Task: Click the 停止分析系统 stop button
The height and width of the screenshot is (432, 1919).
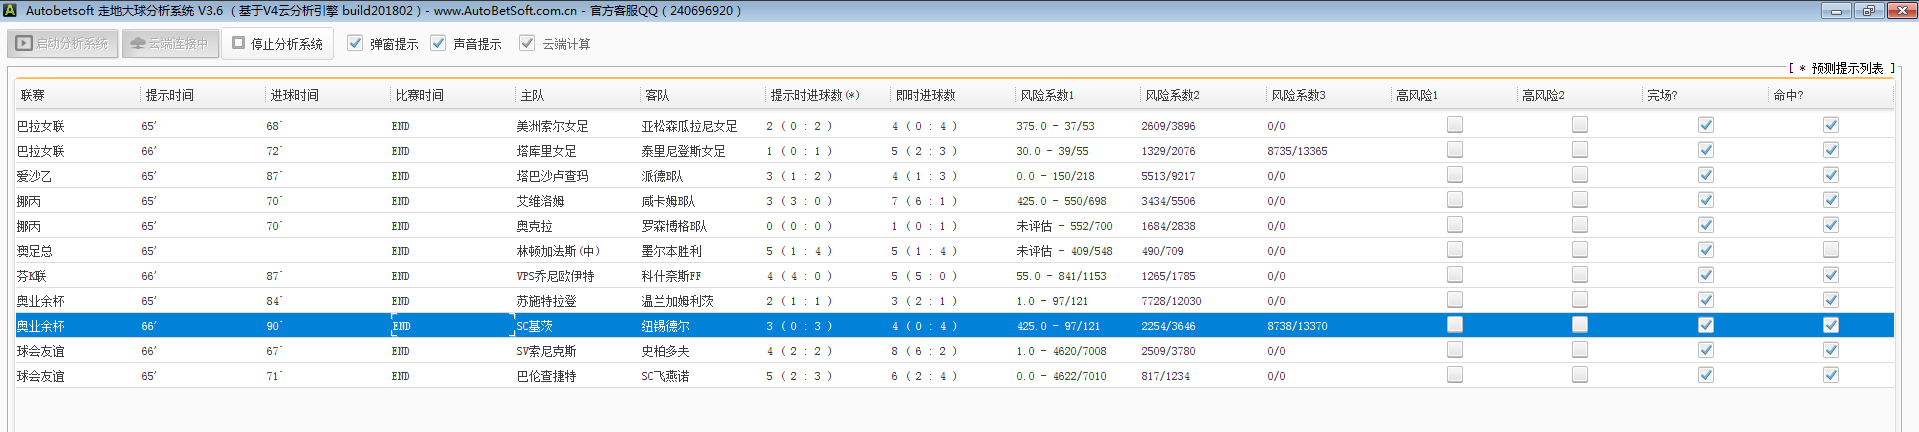Action: click(278, 44)
